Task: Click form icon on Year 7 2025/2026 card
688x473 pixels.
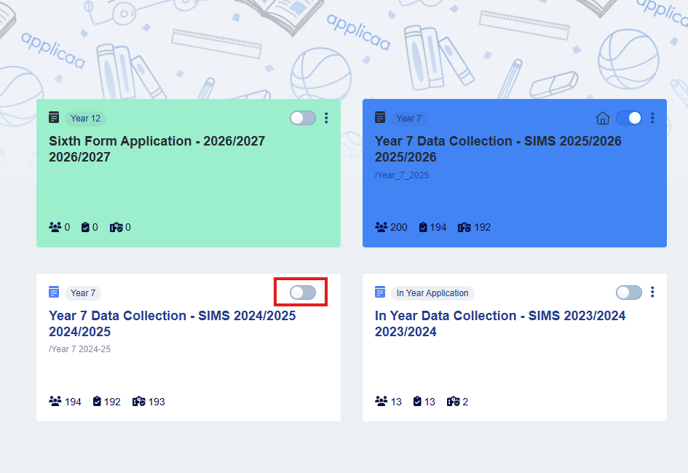Action: [x=380, y=117]
